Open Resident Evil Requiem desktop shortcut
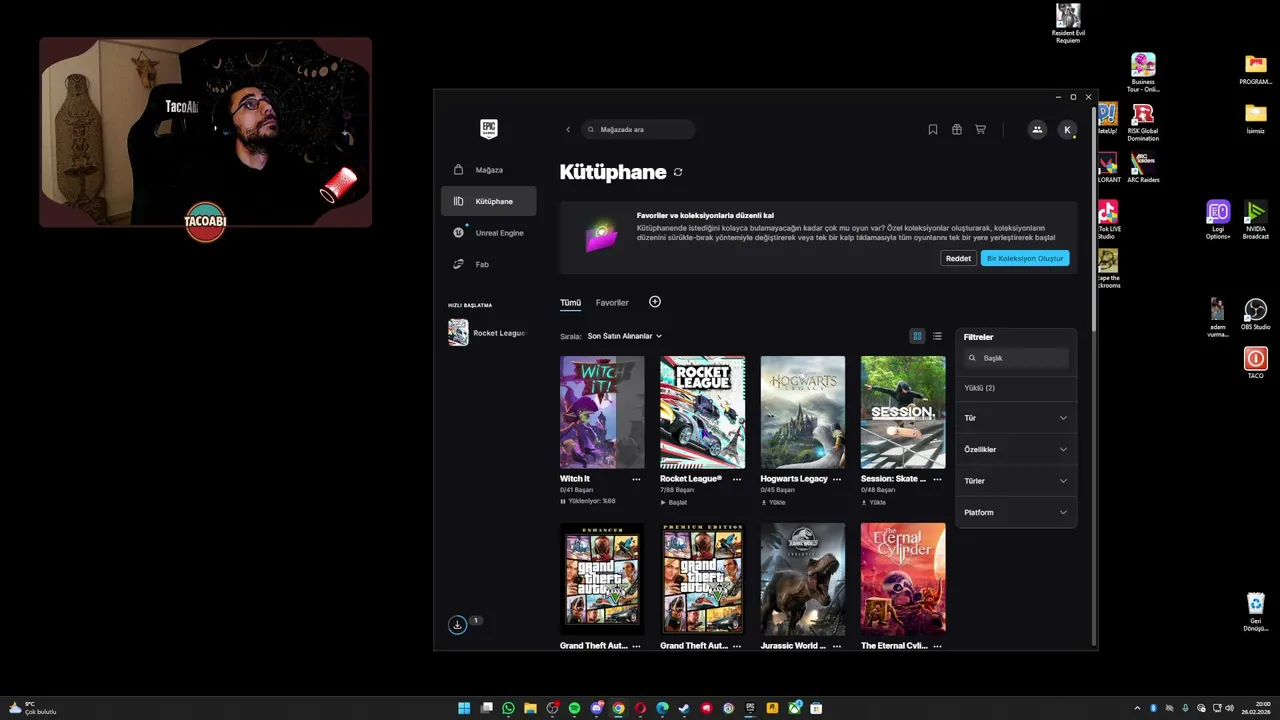 click(1068, 23)
